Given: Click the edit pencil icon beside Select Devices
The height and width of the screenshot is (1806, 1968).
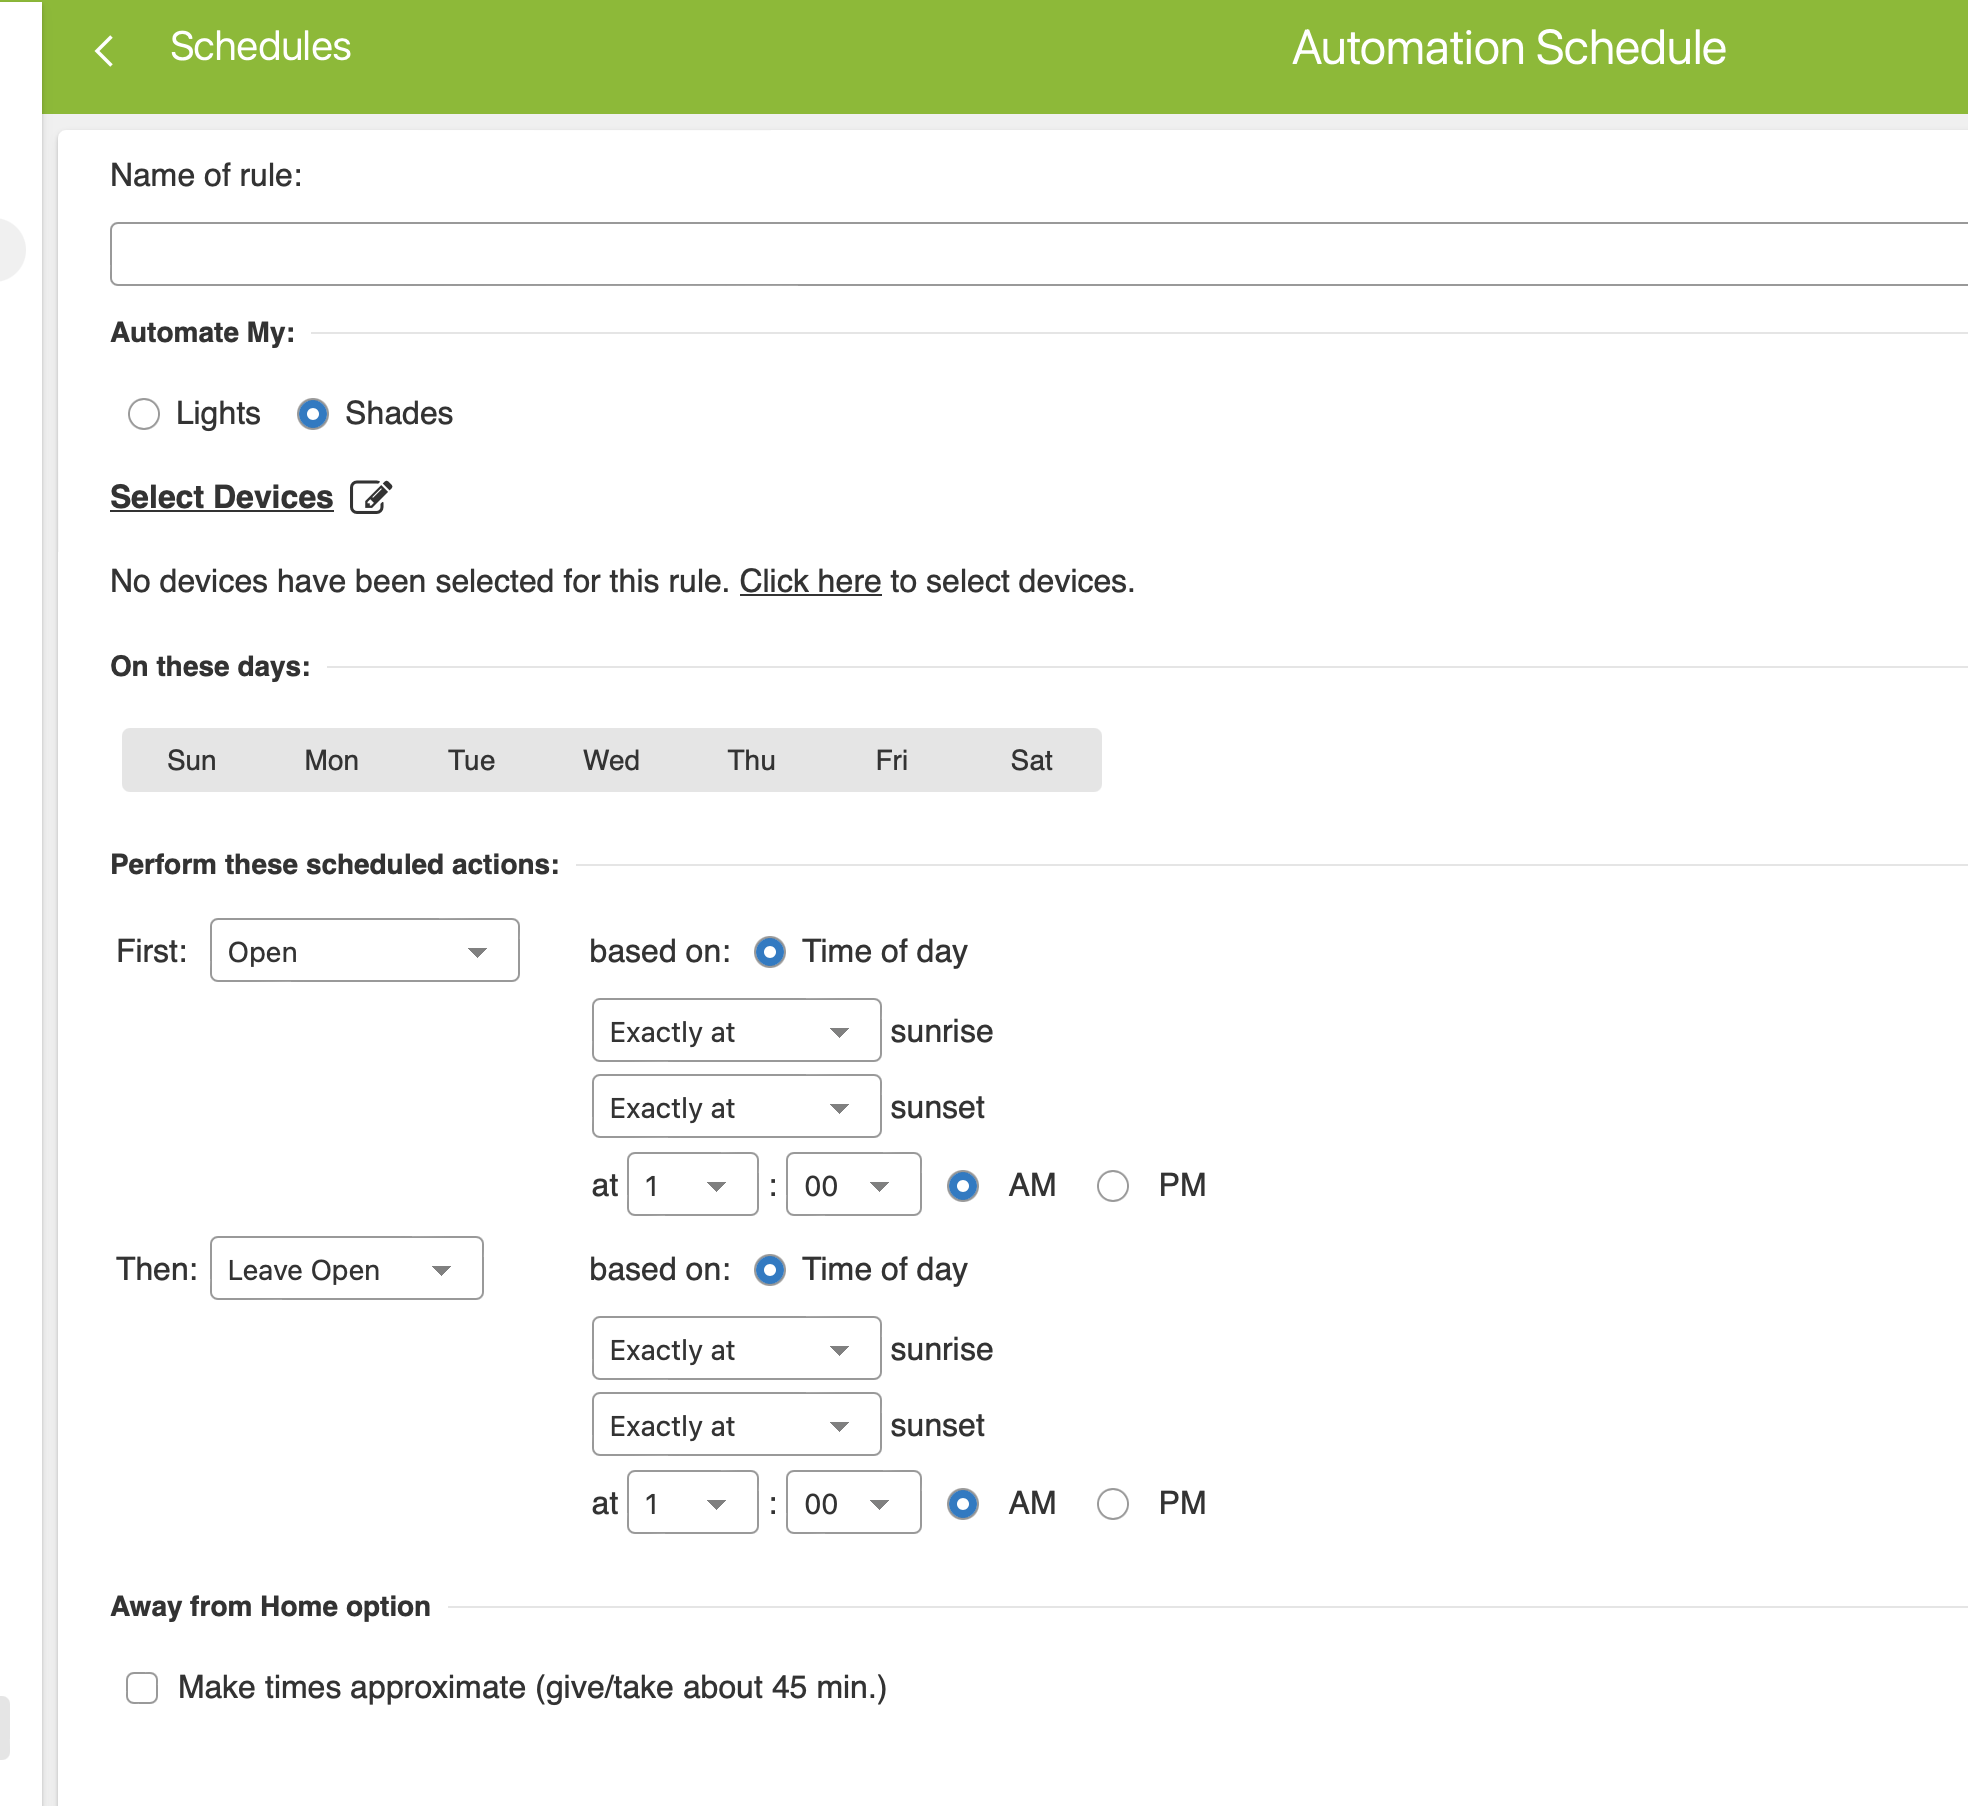Looking at the screenshot, I should [371, 497].
